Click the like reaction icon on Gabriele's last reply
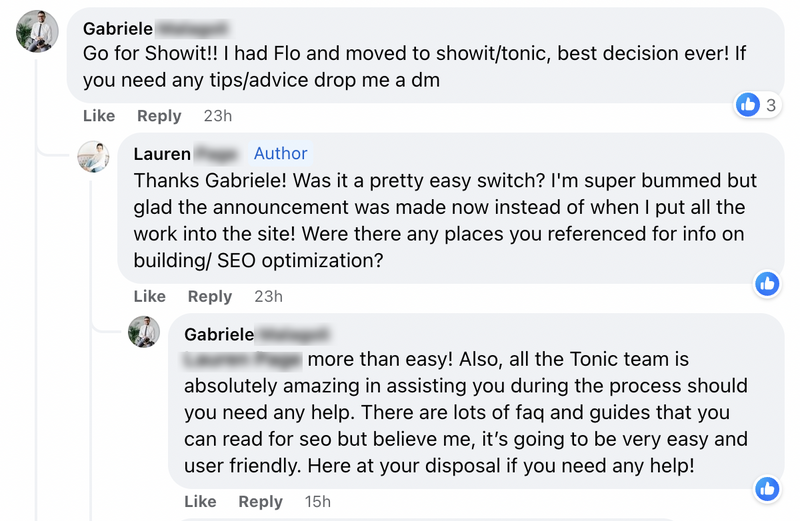The image size is (800, 521). click(767, 489)
